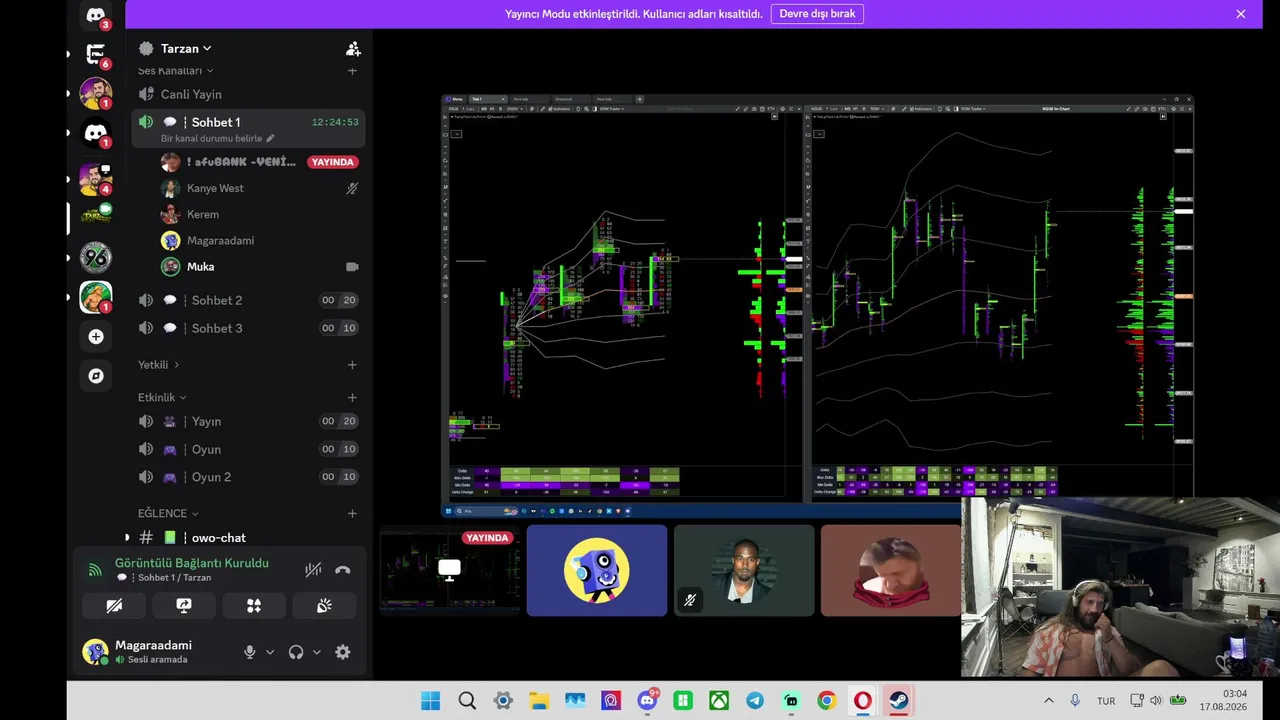
Task: Open Xbox app on taskbar
Action: coord(719,701)
